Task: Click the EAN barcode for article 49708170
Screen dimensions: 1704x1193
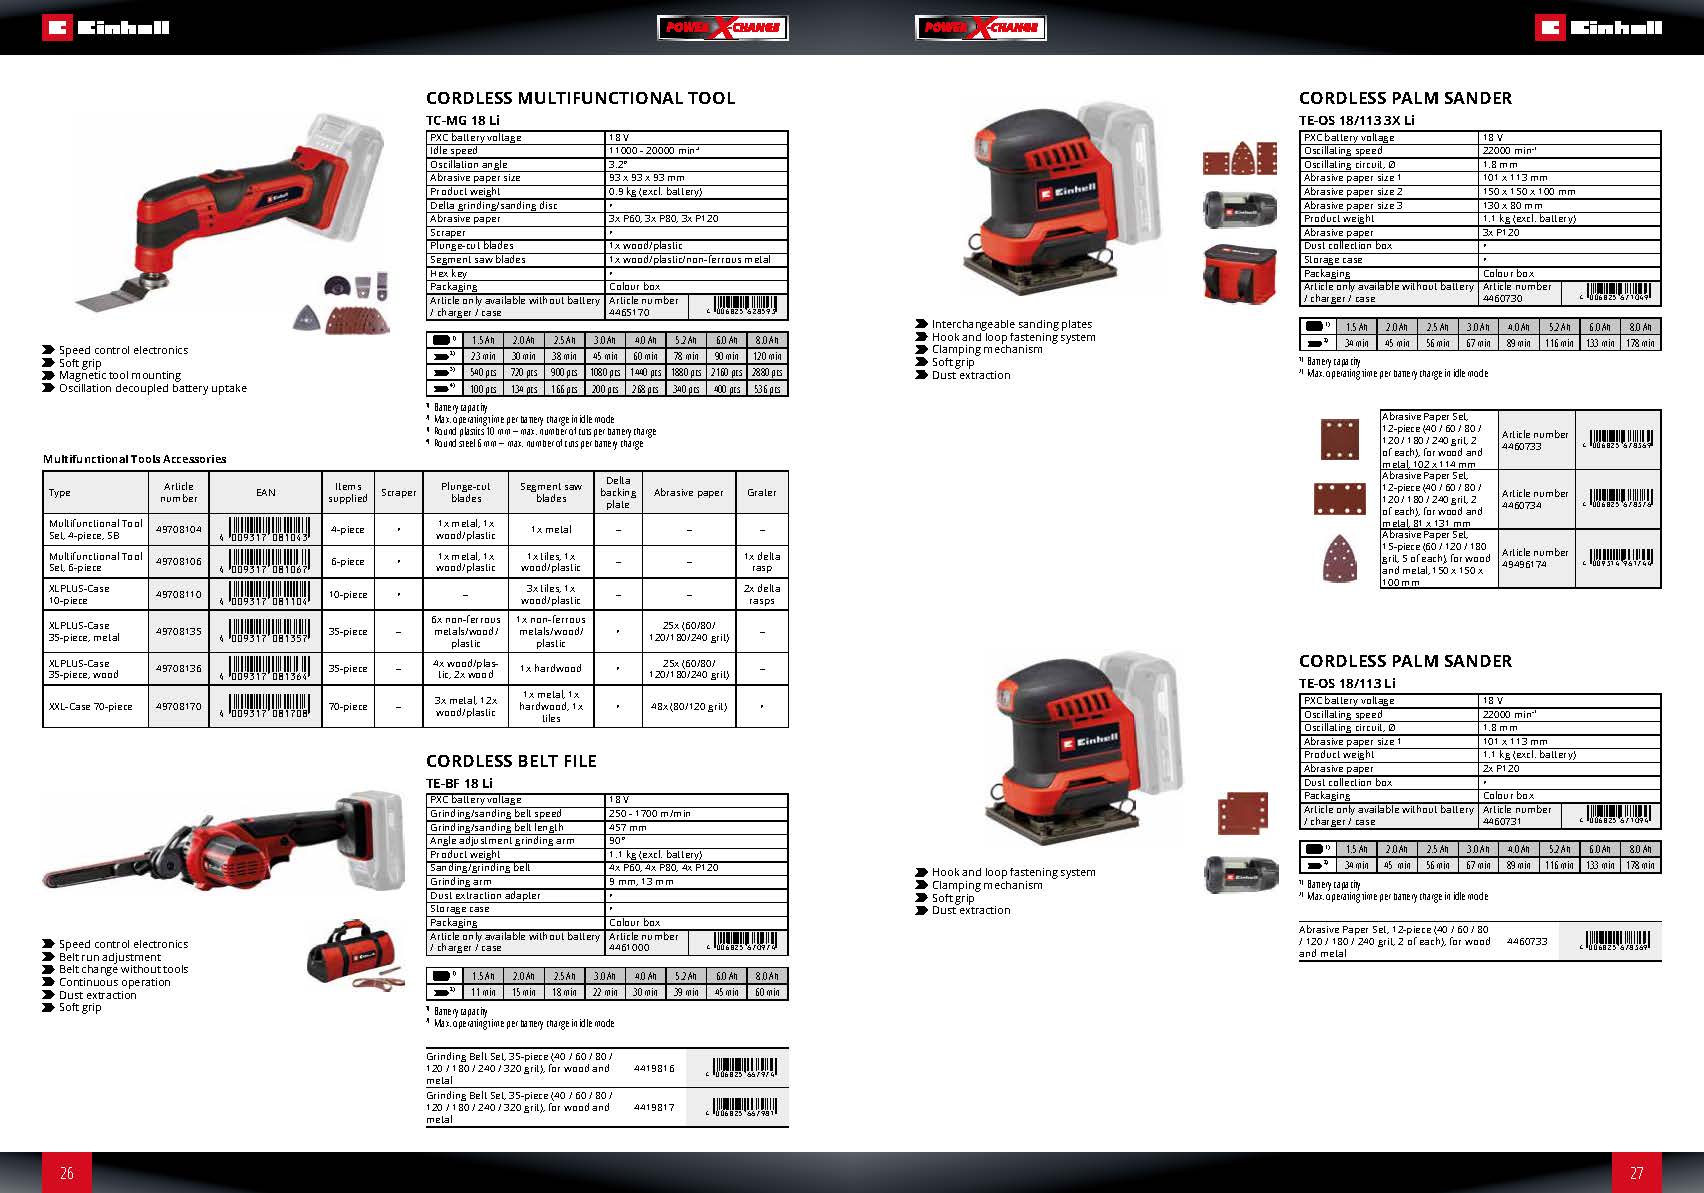Action: pyautogui.click(x=265, y=706)
